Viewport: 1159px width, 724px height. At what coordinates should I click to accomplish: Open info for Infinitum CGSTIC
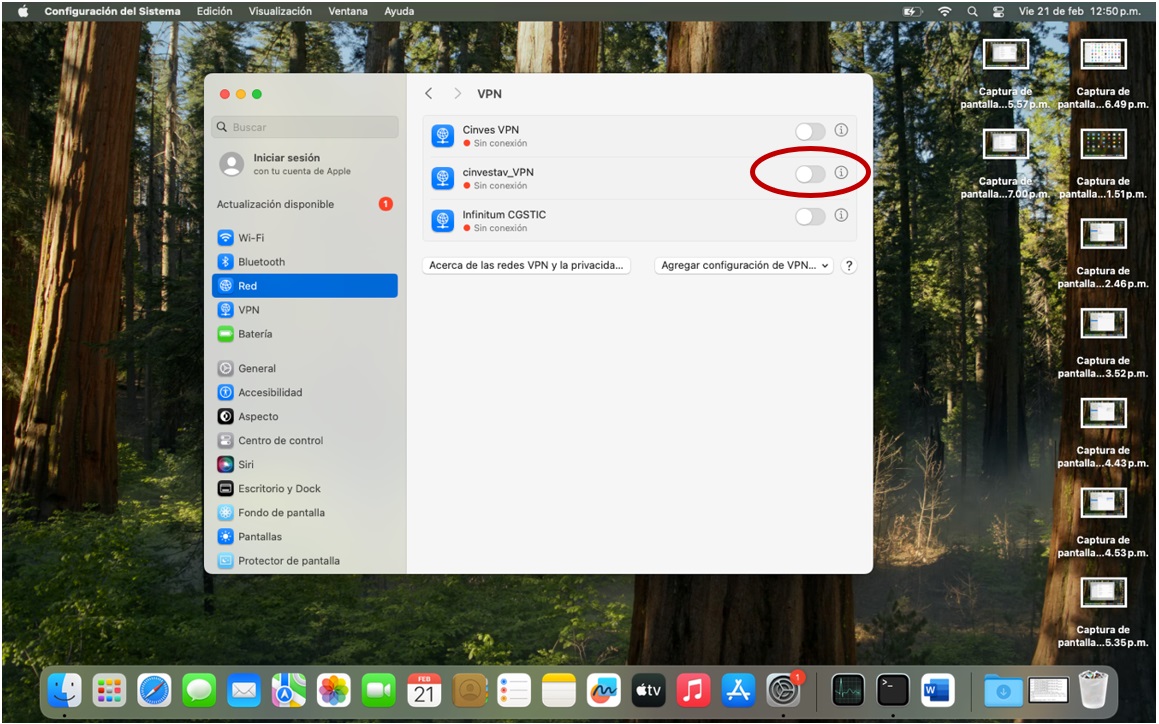pyautogui.click(x=841, y=215)
